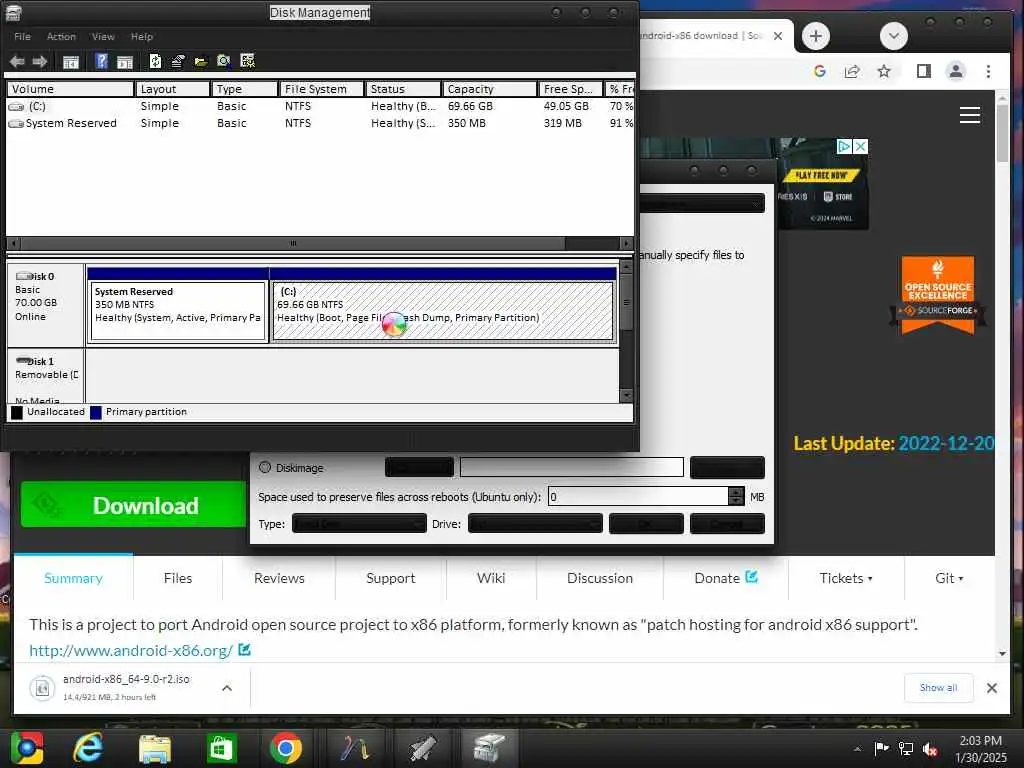Open the Windows Store taskbar icon
Viewport: 1024px width, 768px height.
(221, 748)
